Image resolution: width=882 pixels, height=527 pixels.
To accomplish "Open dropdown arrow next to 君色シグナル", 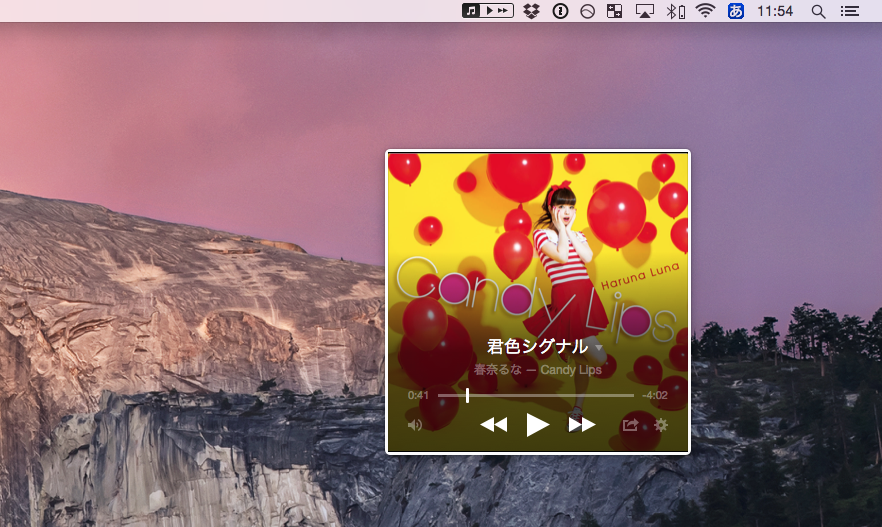I will (x=598, y=348).
